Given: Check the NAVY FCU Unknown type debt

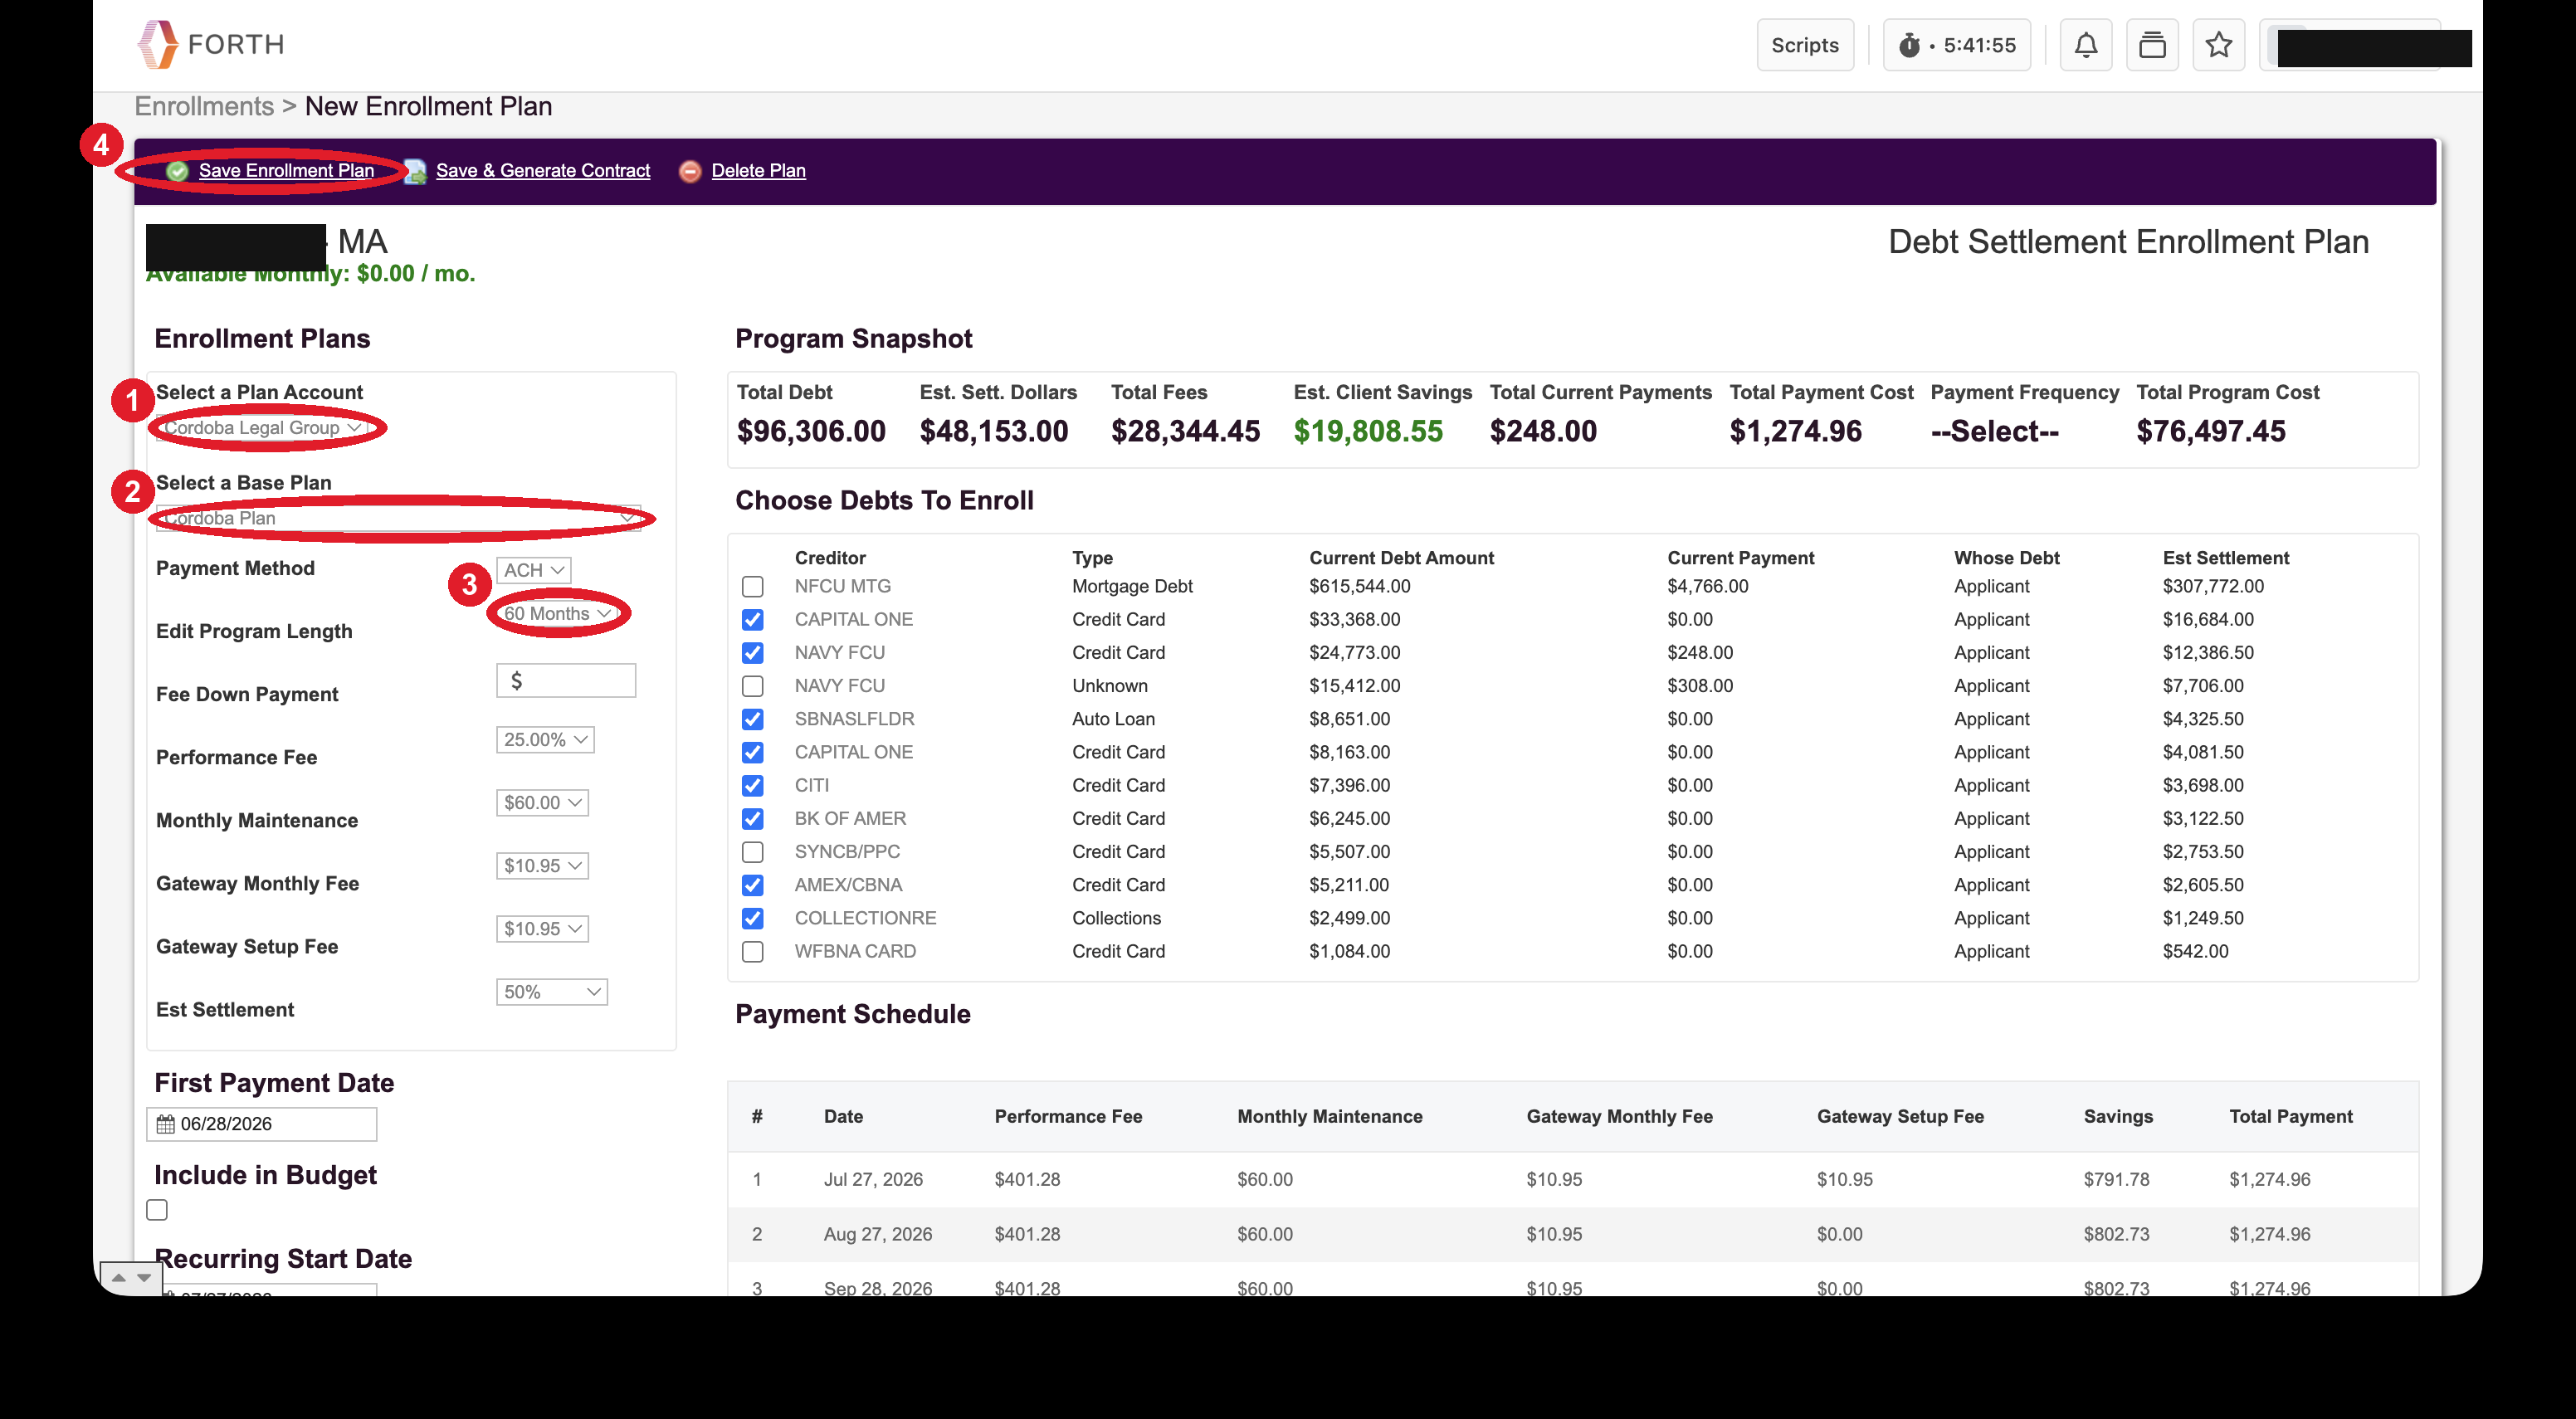Looking at the screenshot, I should 753,686.
